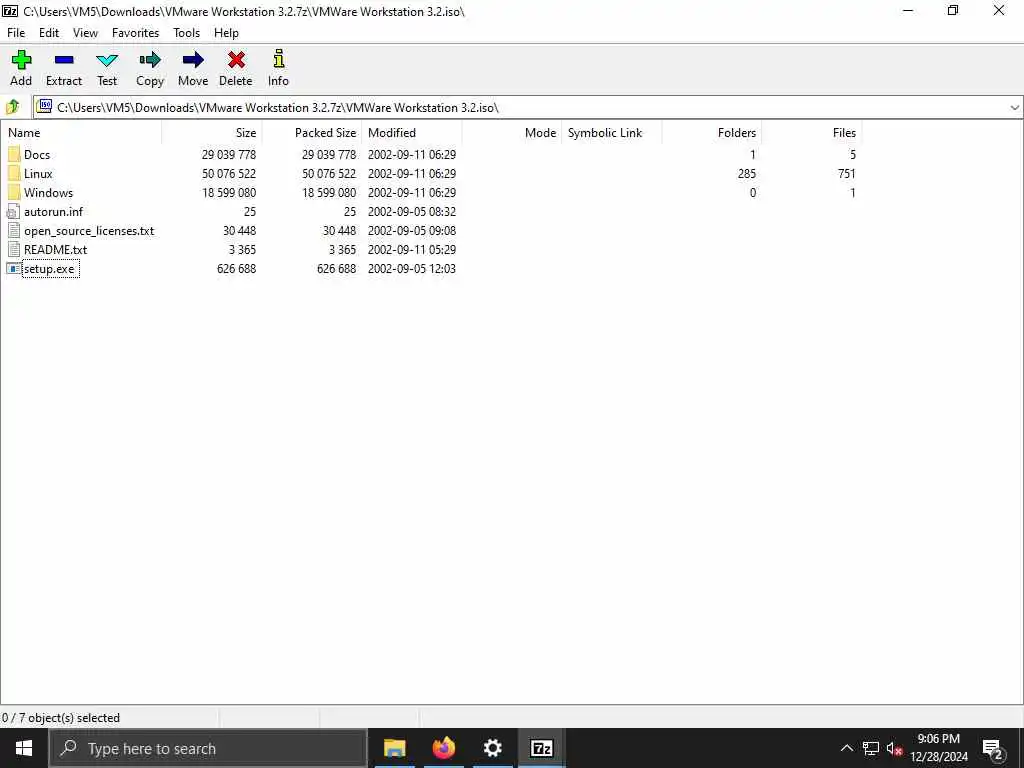Open the Info toolbar icon

click(279, 59)
